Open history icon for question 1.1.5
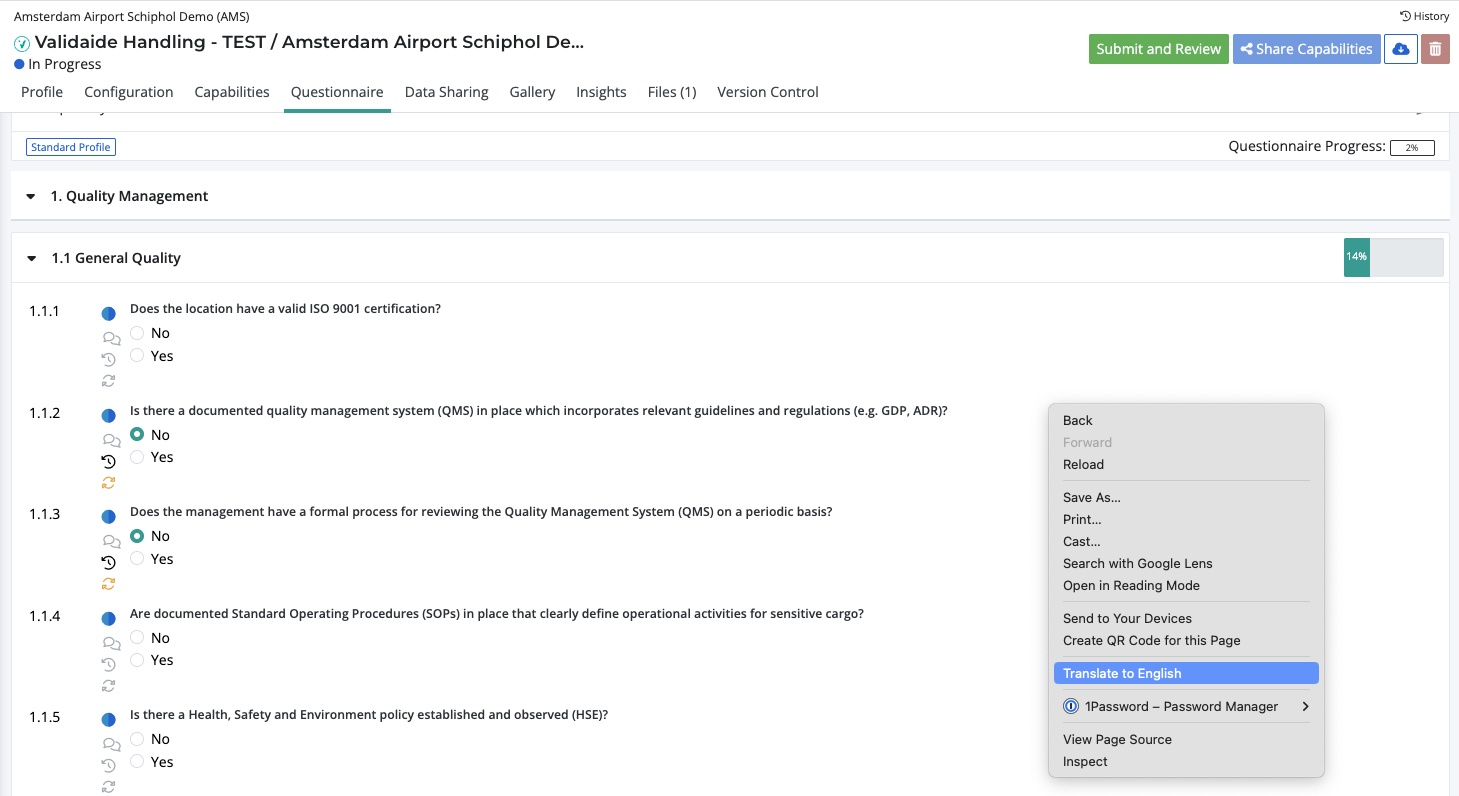 [109, 766]
